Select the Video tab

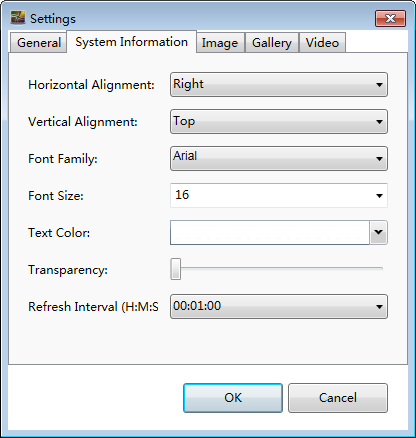[322, 43]
